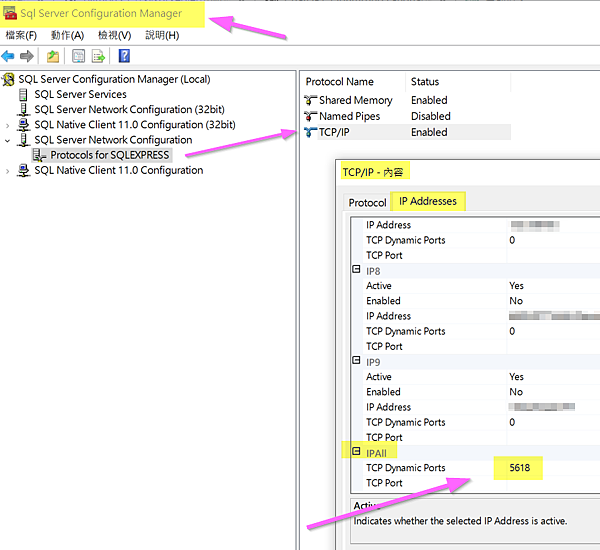Click the icon beside SQL Native Client 11.0 Configuration (32bit)
This screenshot has height=550, width=600.
click(x=23, y=125)
